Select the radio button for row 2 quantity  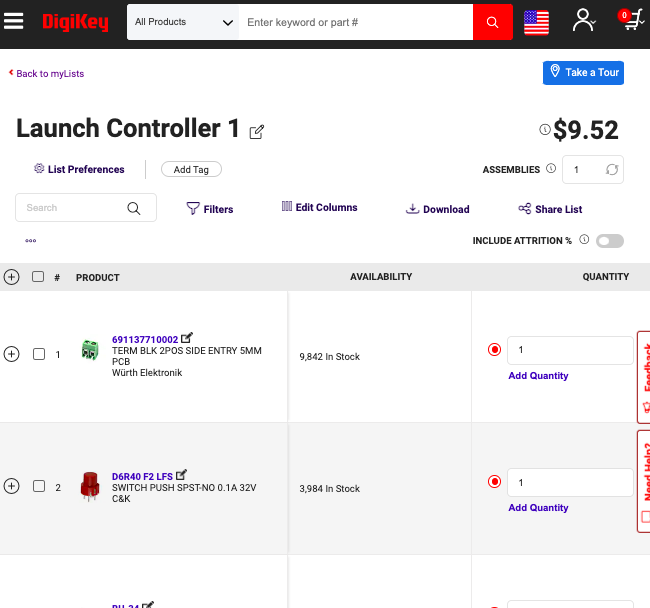click(494, 482)
